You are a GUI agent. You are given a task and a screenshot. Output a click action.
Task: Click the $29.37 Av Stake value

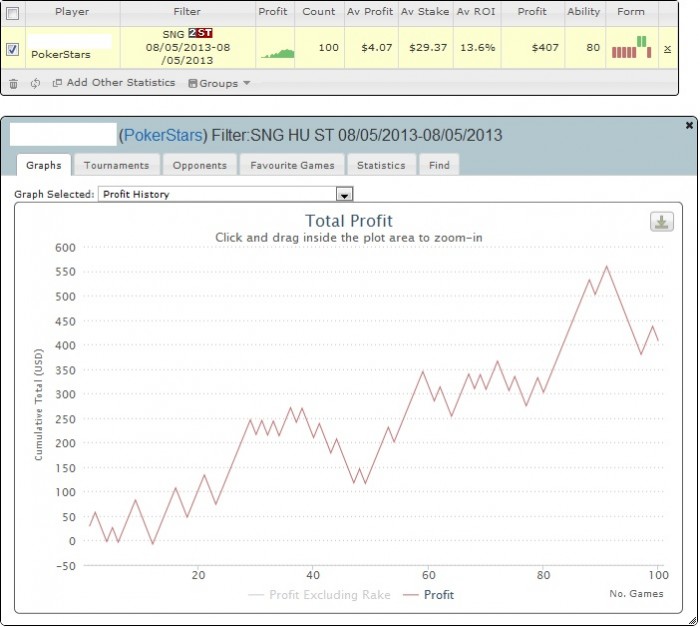click(x=428, y=47)
